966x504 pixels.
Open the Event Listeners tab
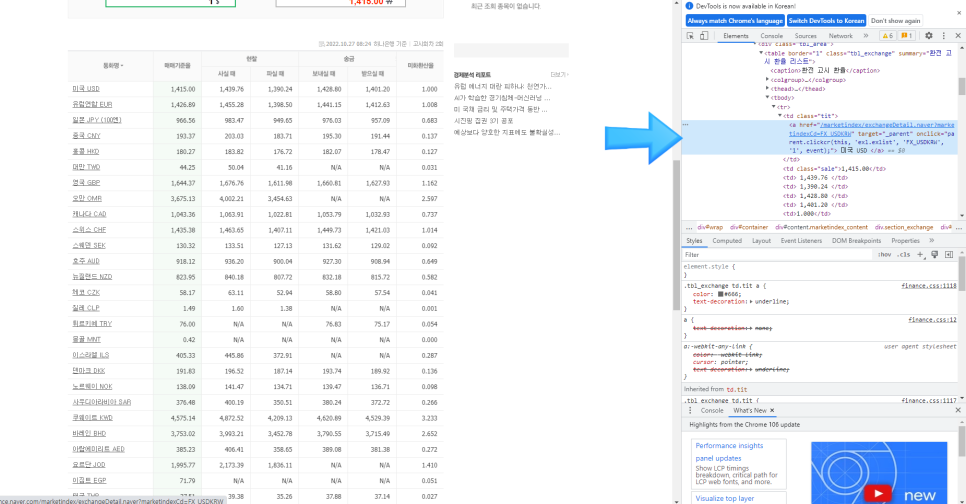coord(801,241)
